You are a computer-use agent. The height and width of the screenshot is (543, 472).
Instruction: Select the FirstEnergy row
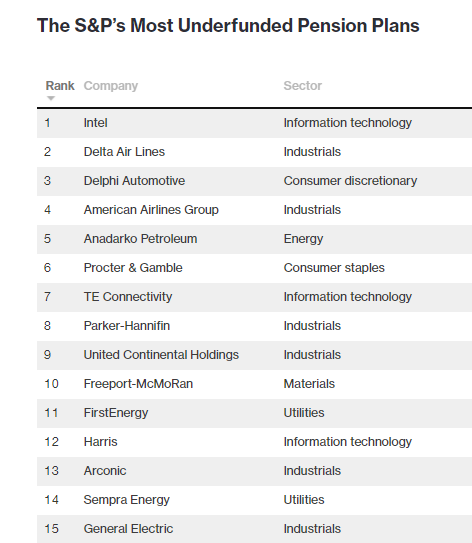255,413
